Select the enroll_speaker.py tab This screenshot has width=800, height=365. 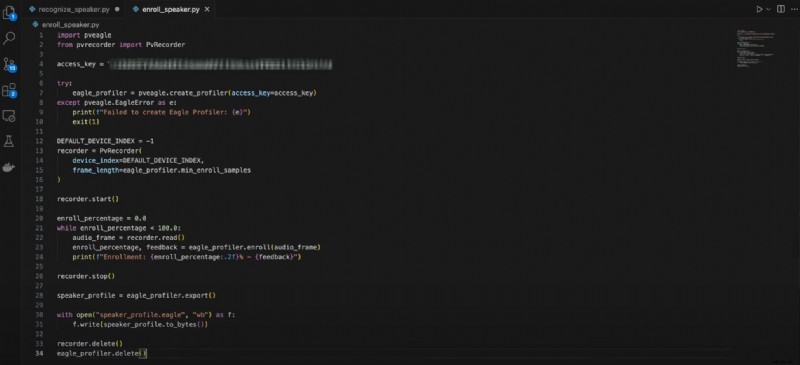click(170, 9)
